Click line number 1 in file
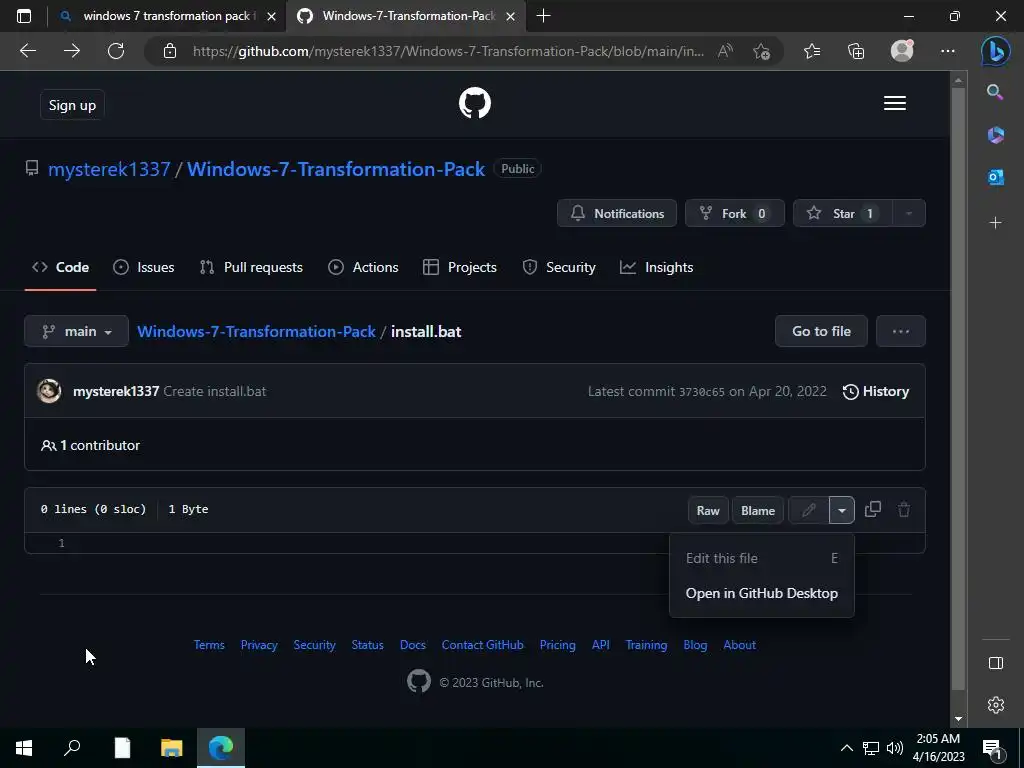This screenshot has width=1024, height=768. point(61,543)
